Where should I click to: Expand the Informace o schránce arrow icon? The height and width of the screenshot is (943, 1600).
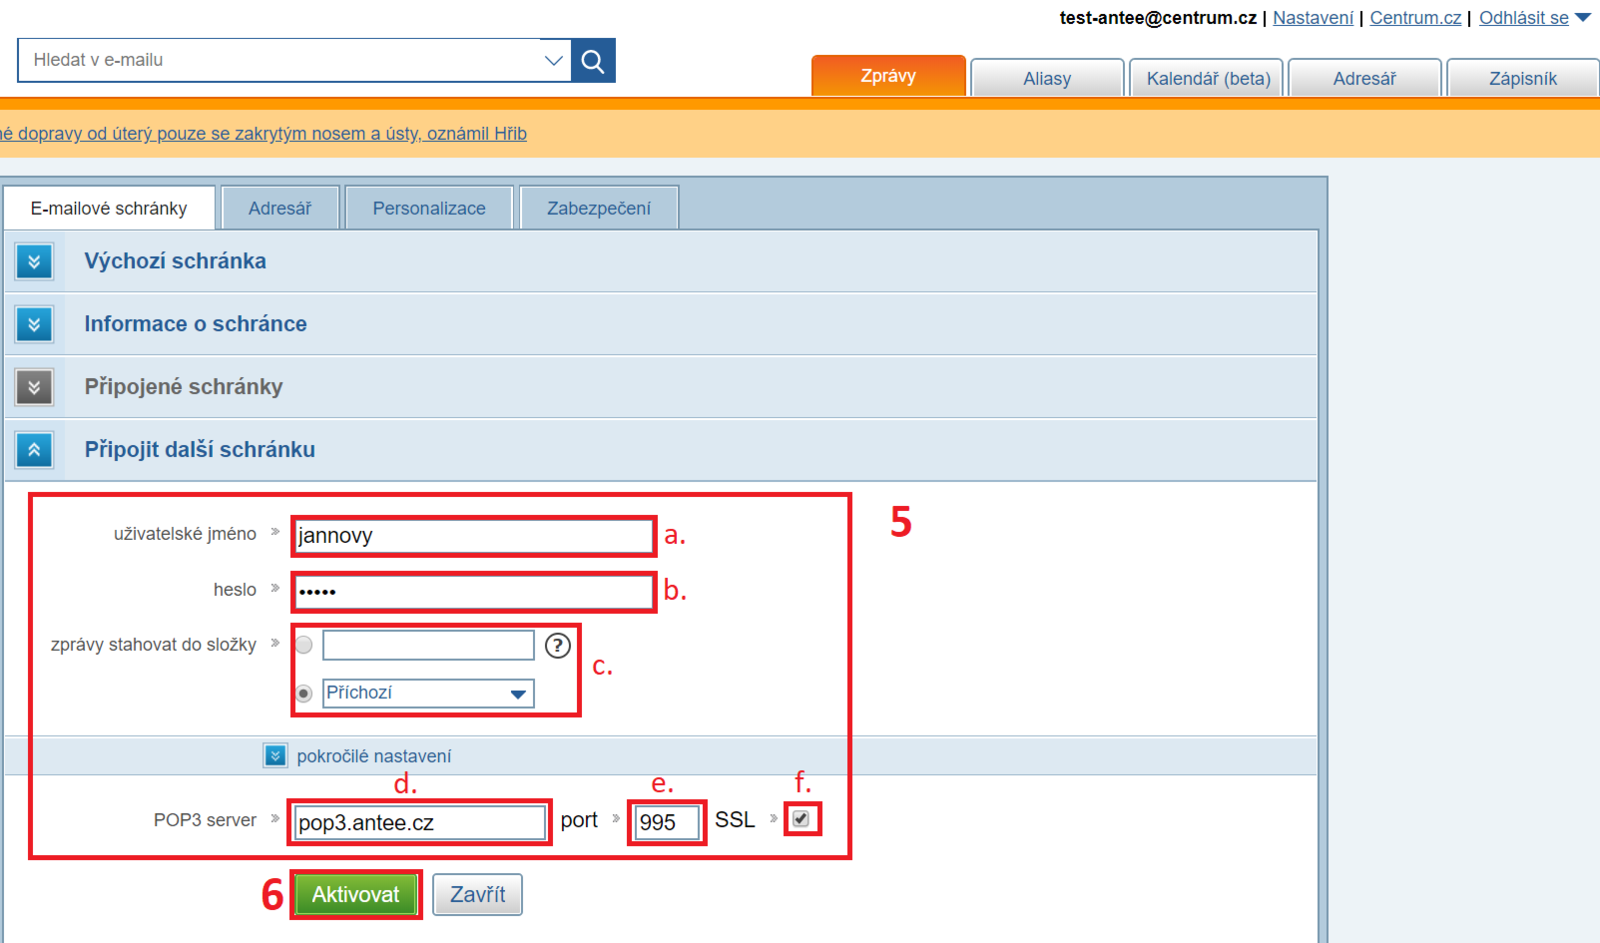click(34, 325)
